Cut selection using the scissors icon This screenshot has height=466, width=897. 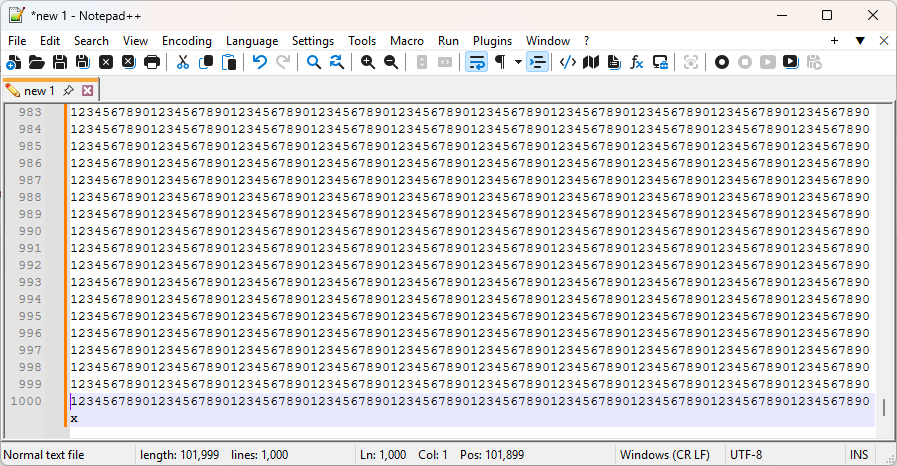pos(182,62)
